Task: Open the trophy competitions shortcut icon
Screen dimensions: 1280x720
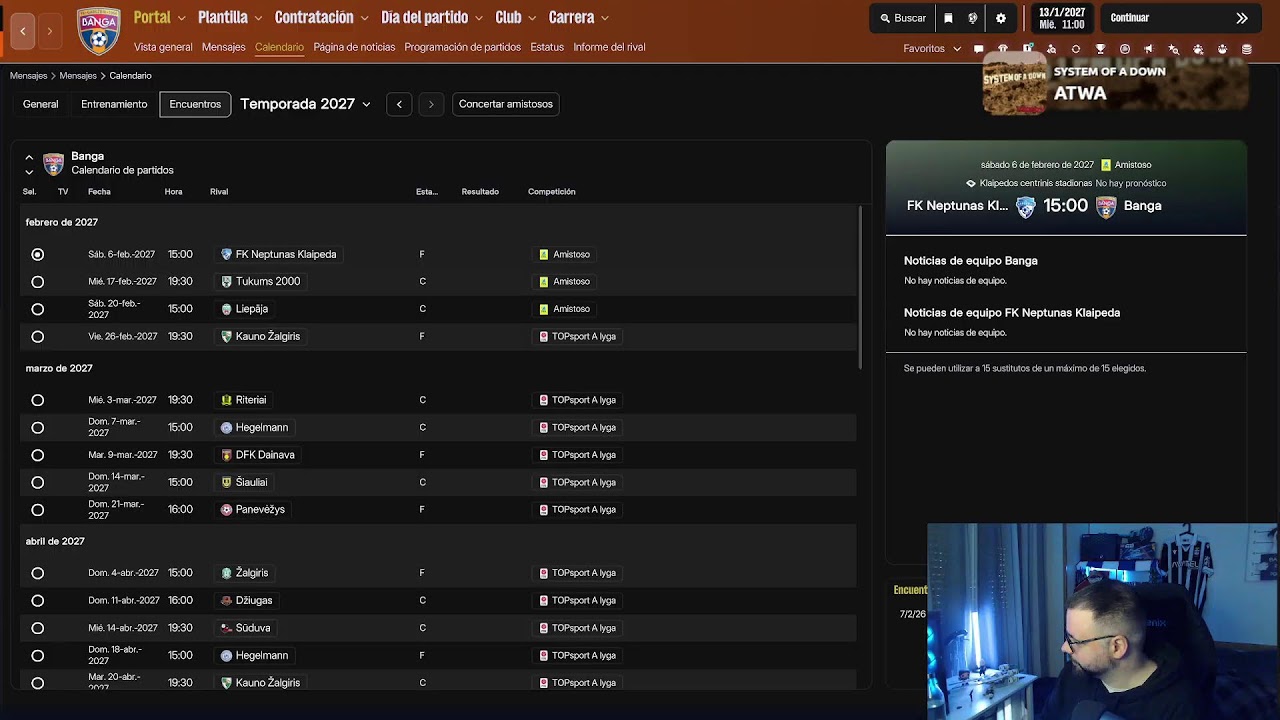Action: [1100, 48]
